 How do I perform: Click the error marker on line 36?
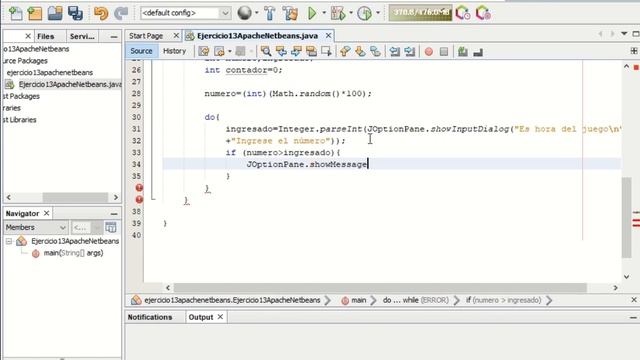[139, 188]
